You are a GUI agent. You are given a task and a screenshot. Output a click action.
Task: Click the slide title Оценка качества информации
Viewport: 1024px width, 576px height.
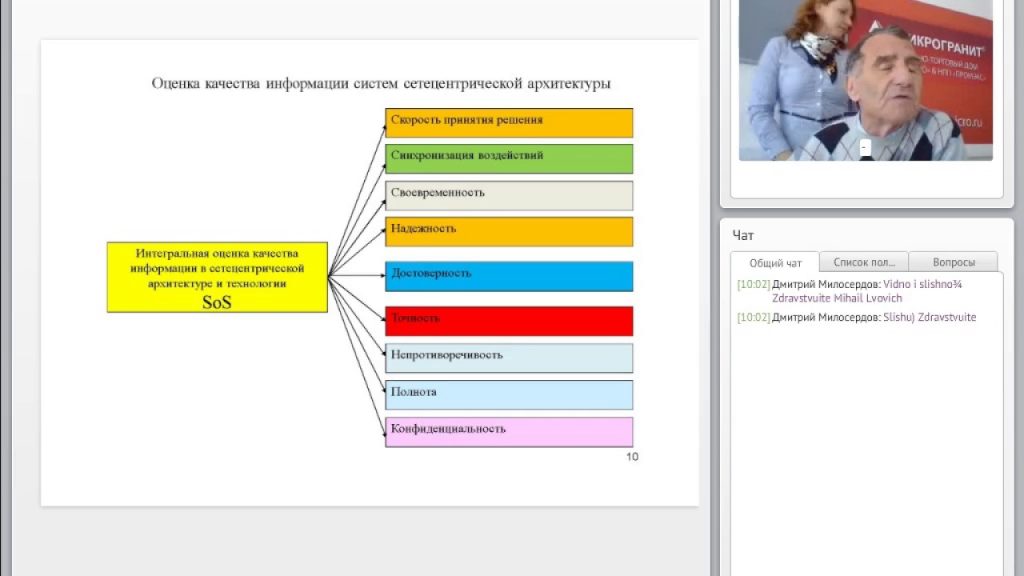click(381, 84)
